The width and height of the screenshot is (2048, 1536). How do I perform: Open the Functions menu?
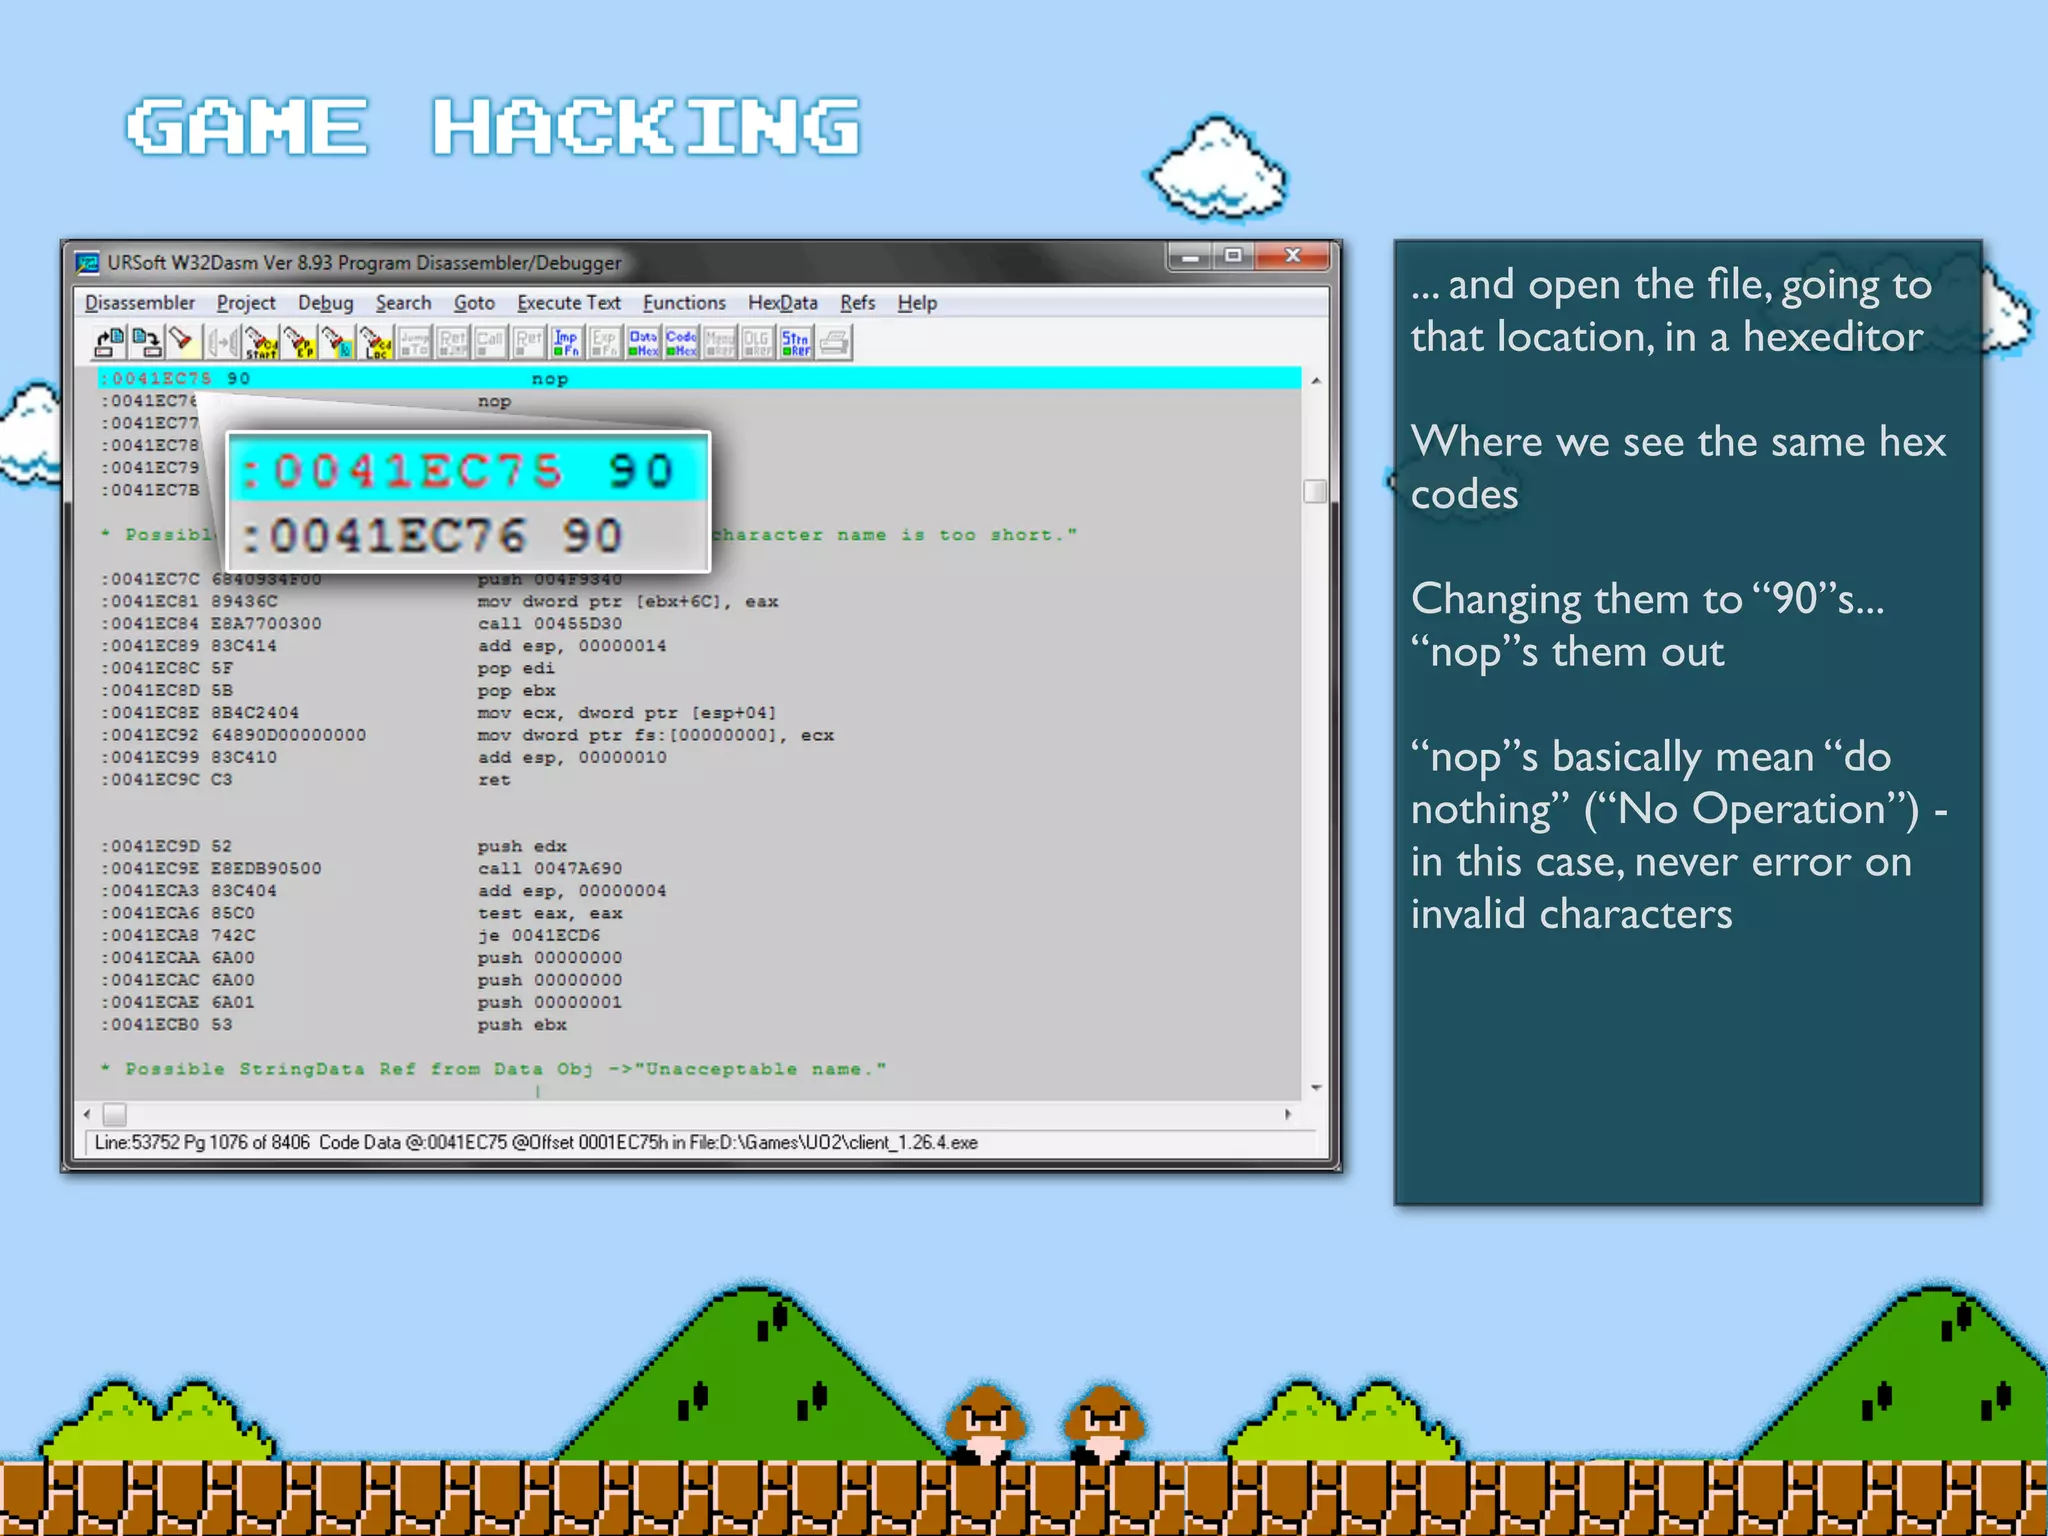(684, 303)
